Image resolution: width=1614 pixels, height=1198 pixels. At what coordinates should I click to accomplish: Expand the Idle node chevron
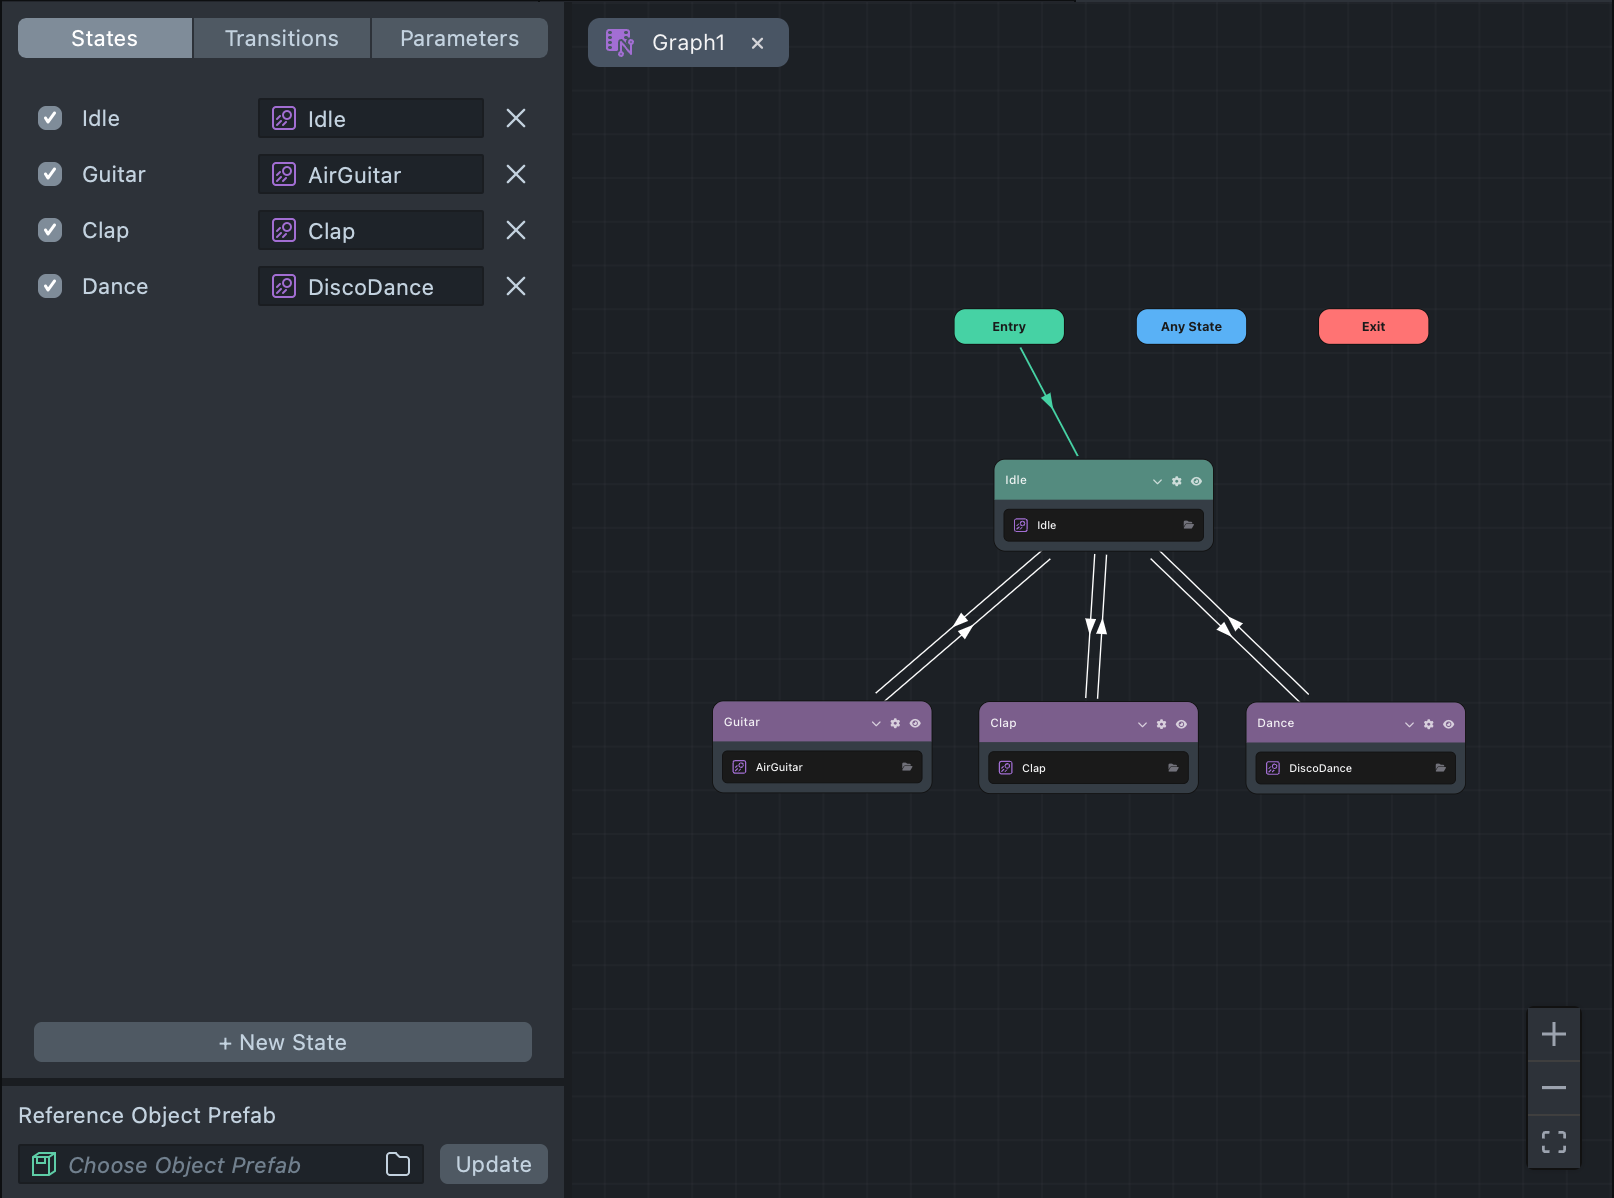1157,481
